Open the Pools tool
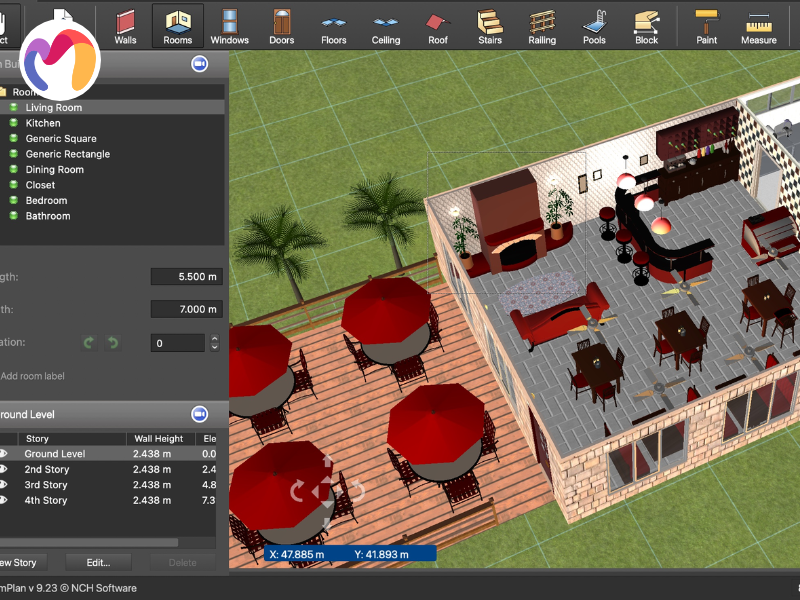Screen dimensions: 800x600 click(594, 26)
